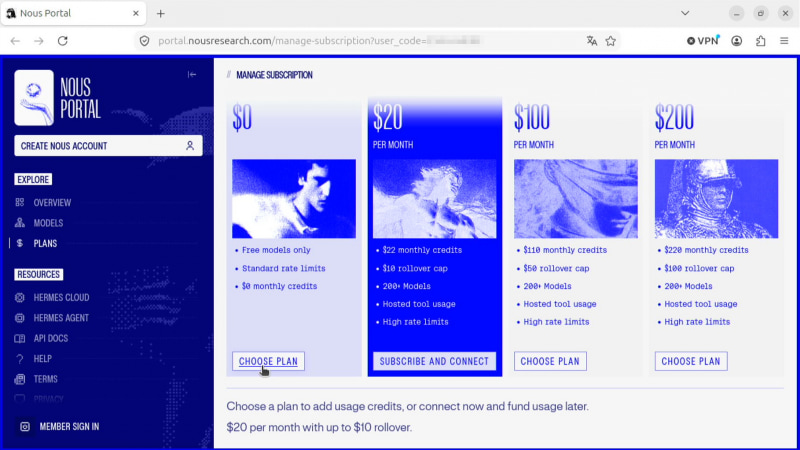Click the $100 plan blindfolded face image
Image resolution: width=800 pixels, height=450 pixels.
point(576,198)
